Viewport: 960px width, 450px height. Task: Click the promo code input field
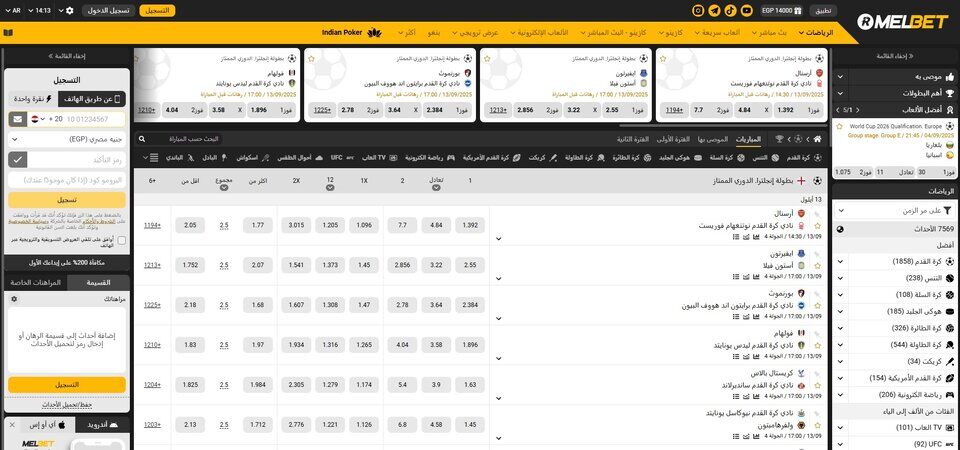click(x=67, y=181)
